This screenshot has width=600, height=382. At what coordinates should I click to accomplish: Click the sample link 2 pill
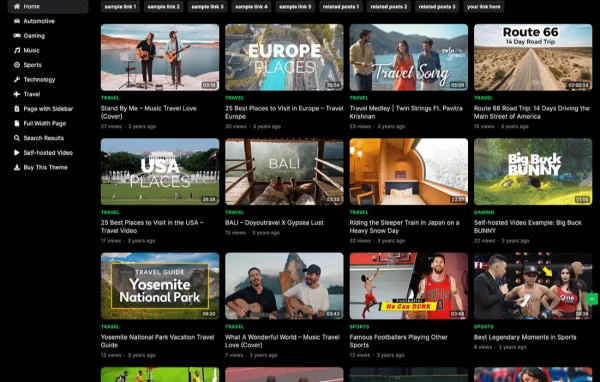pyautogui.click(x=164, y=7)
